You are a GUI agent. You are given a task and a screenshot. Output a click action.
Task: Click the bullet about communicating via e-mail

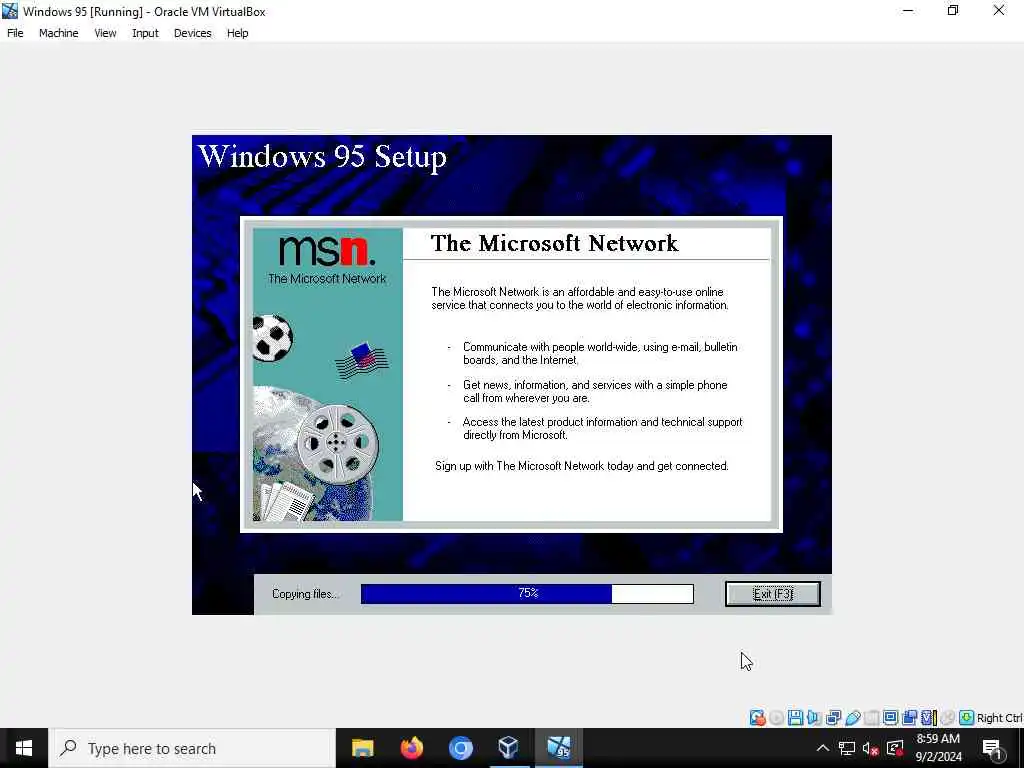click(600, 353)
